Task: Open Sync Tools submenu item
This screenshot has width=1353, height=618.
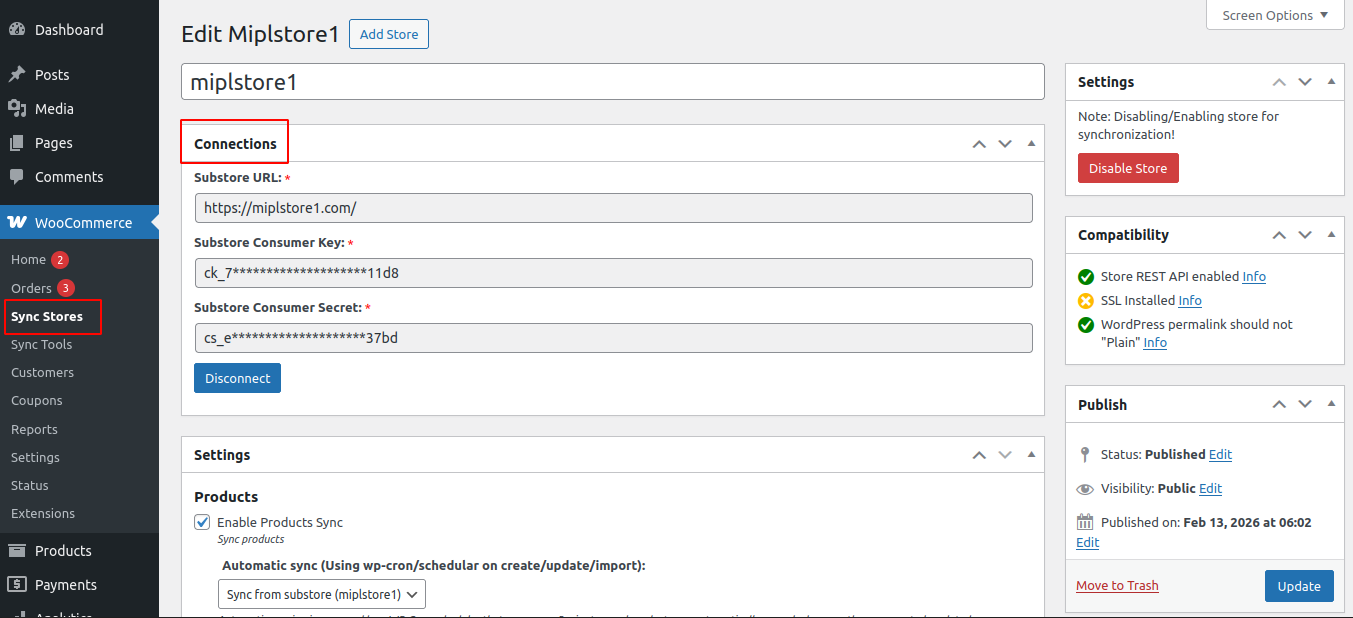Action: click(41, 344)
